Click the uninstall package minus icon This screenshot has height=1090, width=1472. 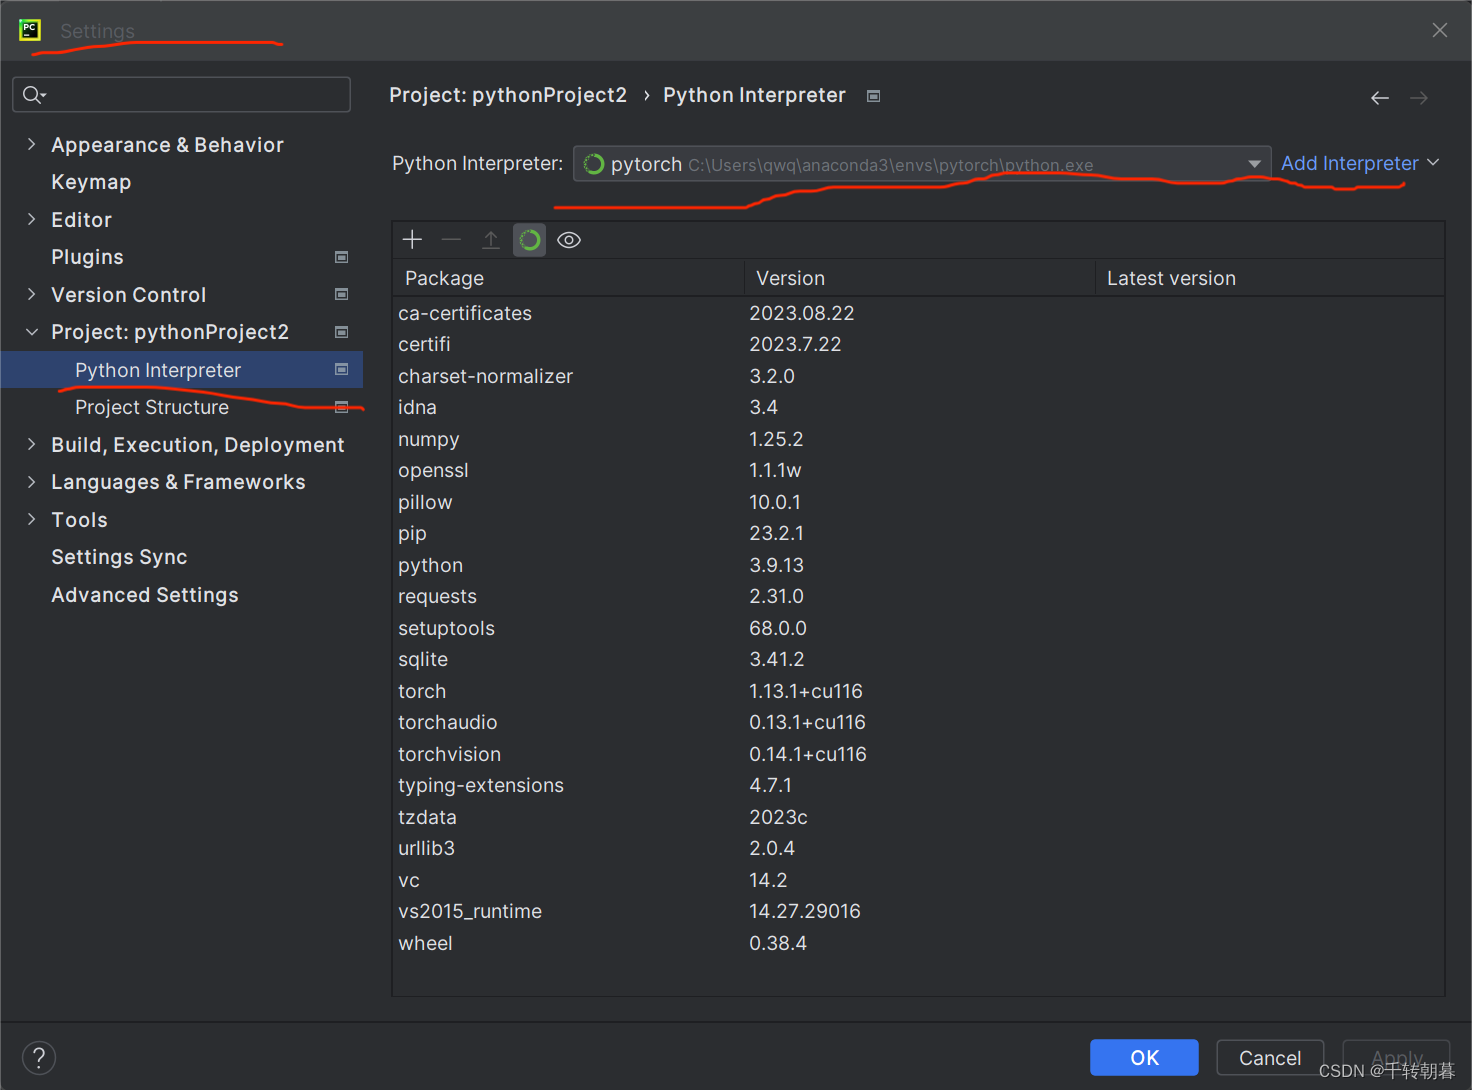coord(451,240)
